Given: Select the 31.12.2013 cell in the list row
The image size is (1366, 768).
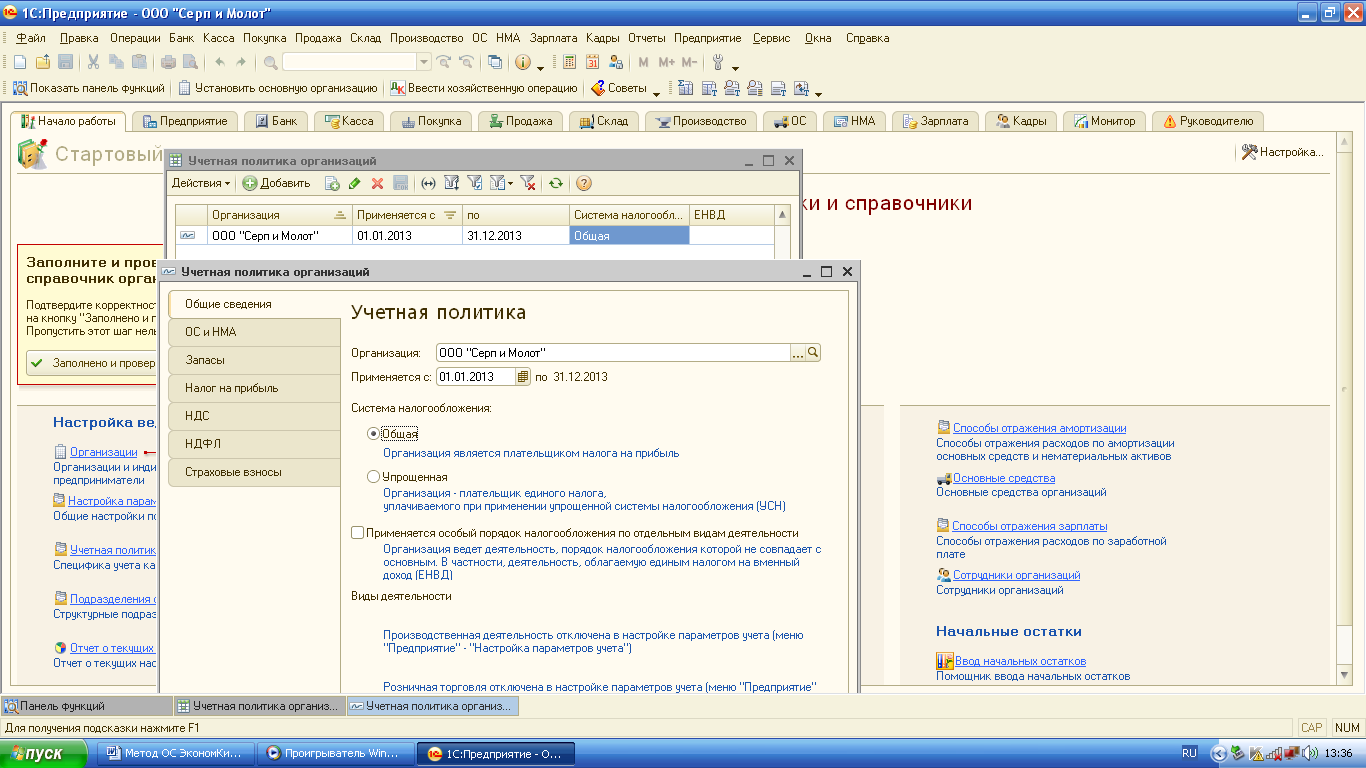Looking at the screenshot, I should tap(516, 236).
